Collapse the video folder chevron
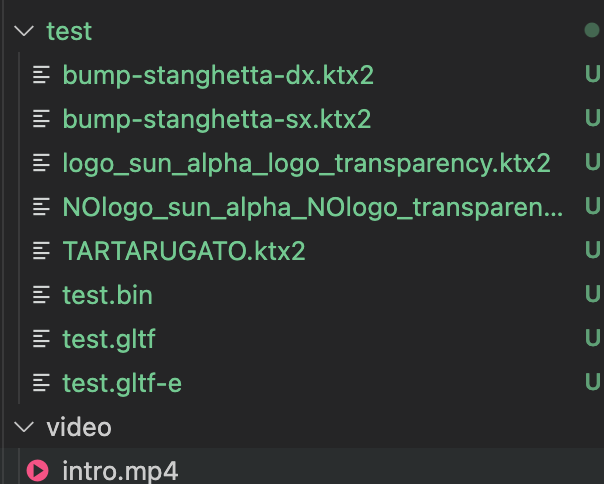The height and width of the screenshot is (484, 604). point(23,428)
